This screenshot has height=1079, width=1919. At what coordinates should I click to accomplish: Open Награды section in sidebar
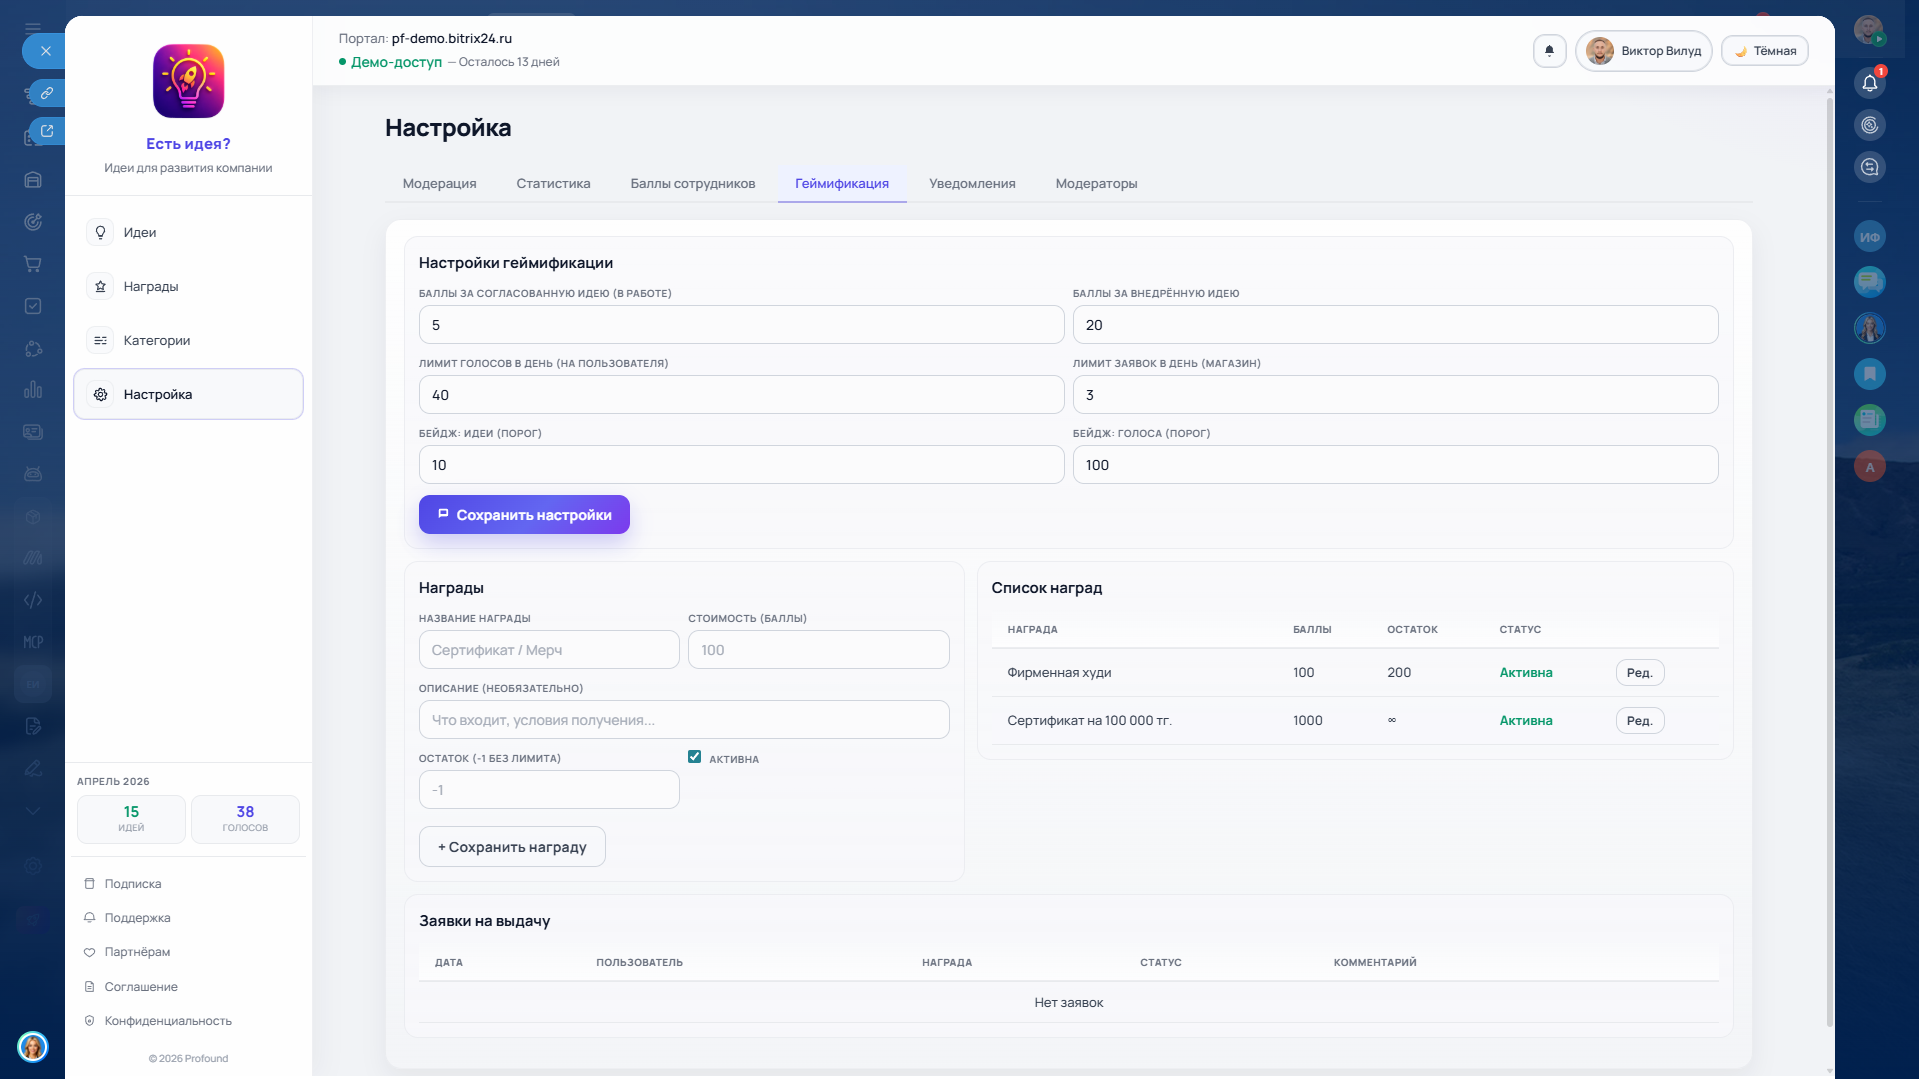[151, 287]
